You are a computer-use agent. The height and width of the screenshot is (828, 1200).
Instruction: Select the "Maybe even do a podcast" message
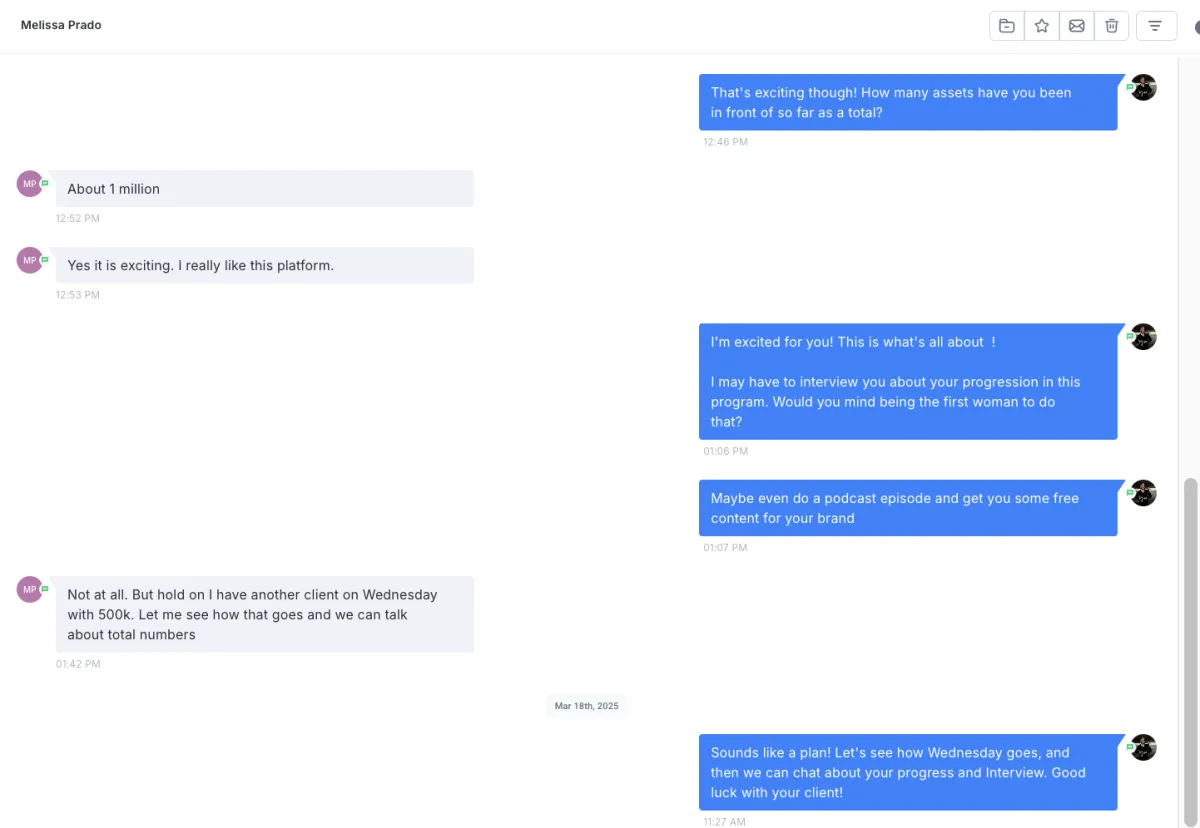[907, 508]
